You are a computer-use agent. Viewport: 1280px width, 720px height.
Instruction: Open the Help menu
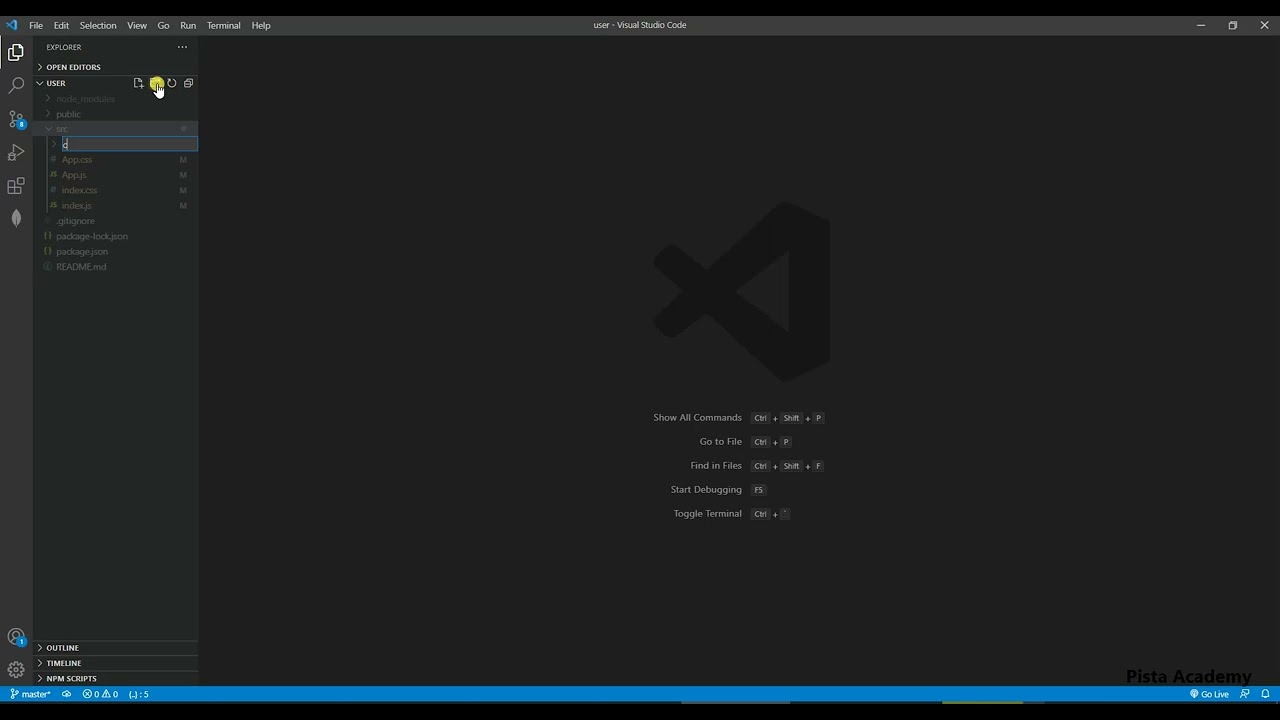click(x=261, y=25)
